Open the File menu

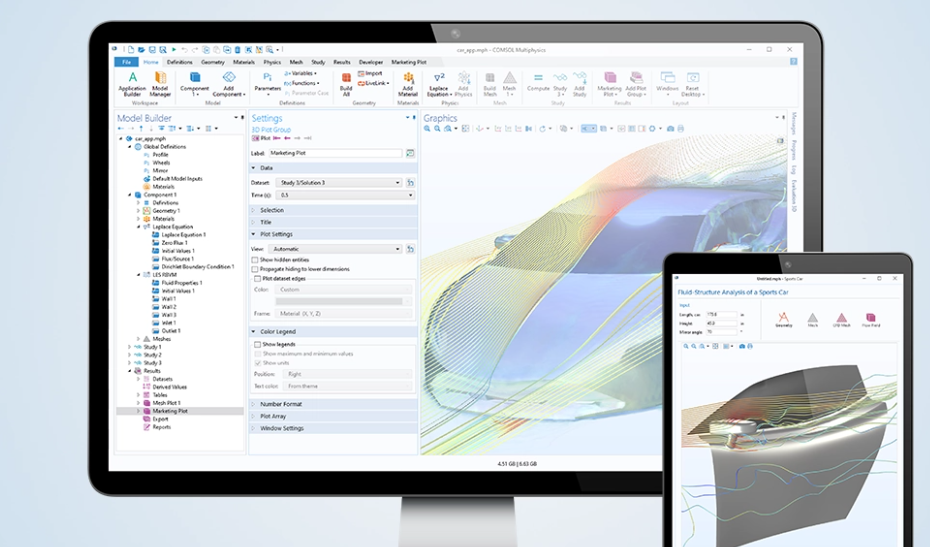(x=126, y=62)
